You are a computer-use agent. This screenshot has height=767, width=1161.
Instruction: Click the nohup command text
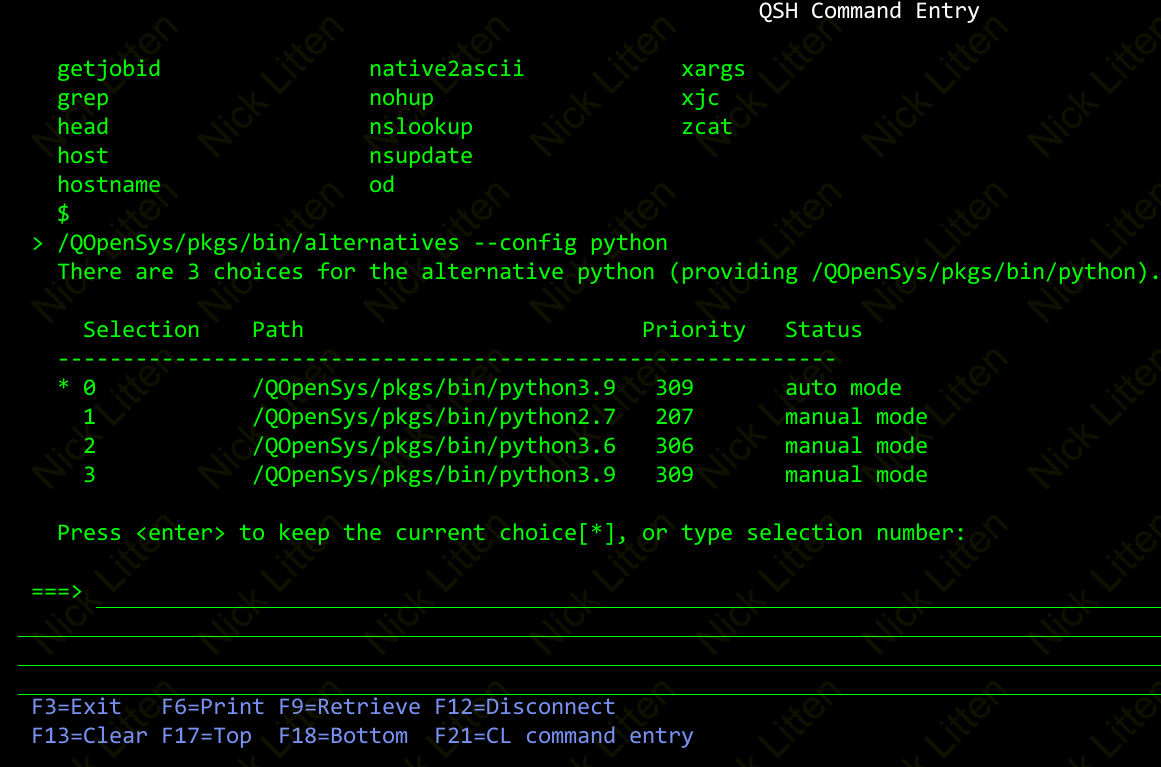point(401,98)
